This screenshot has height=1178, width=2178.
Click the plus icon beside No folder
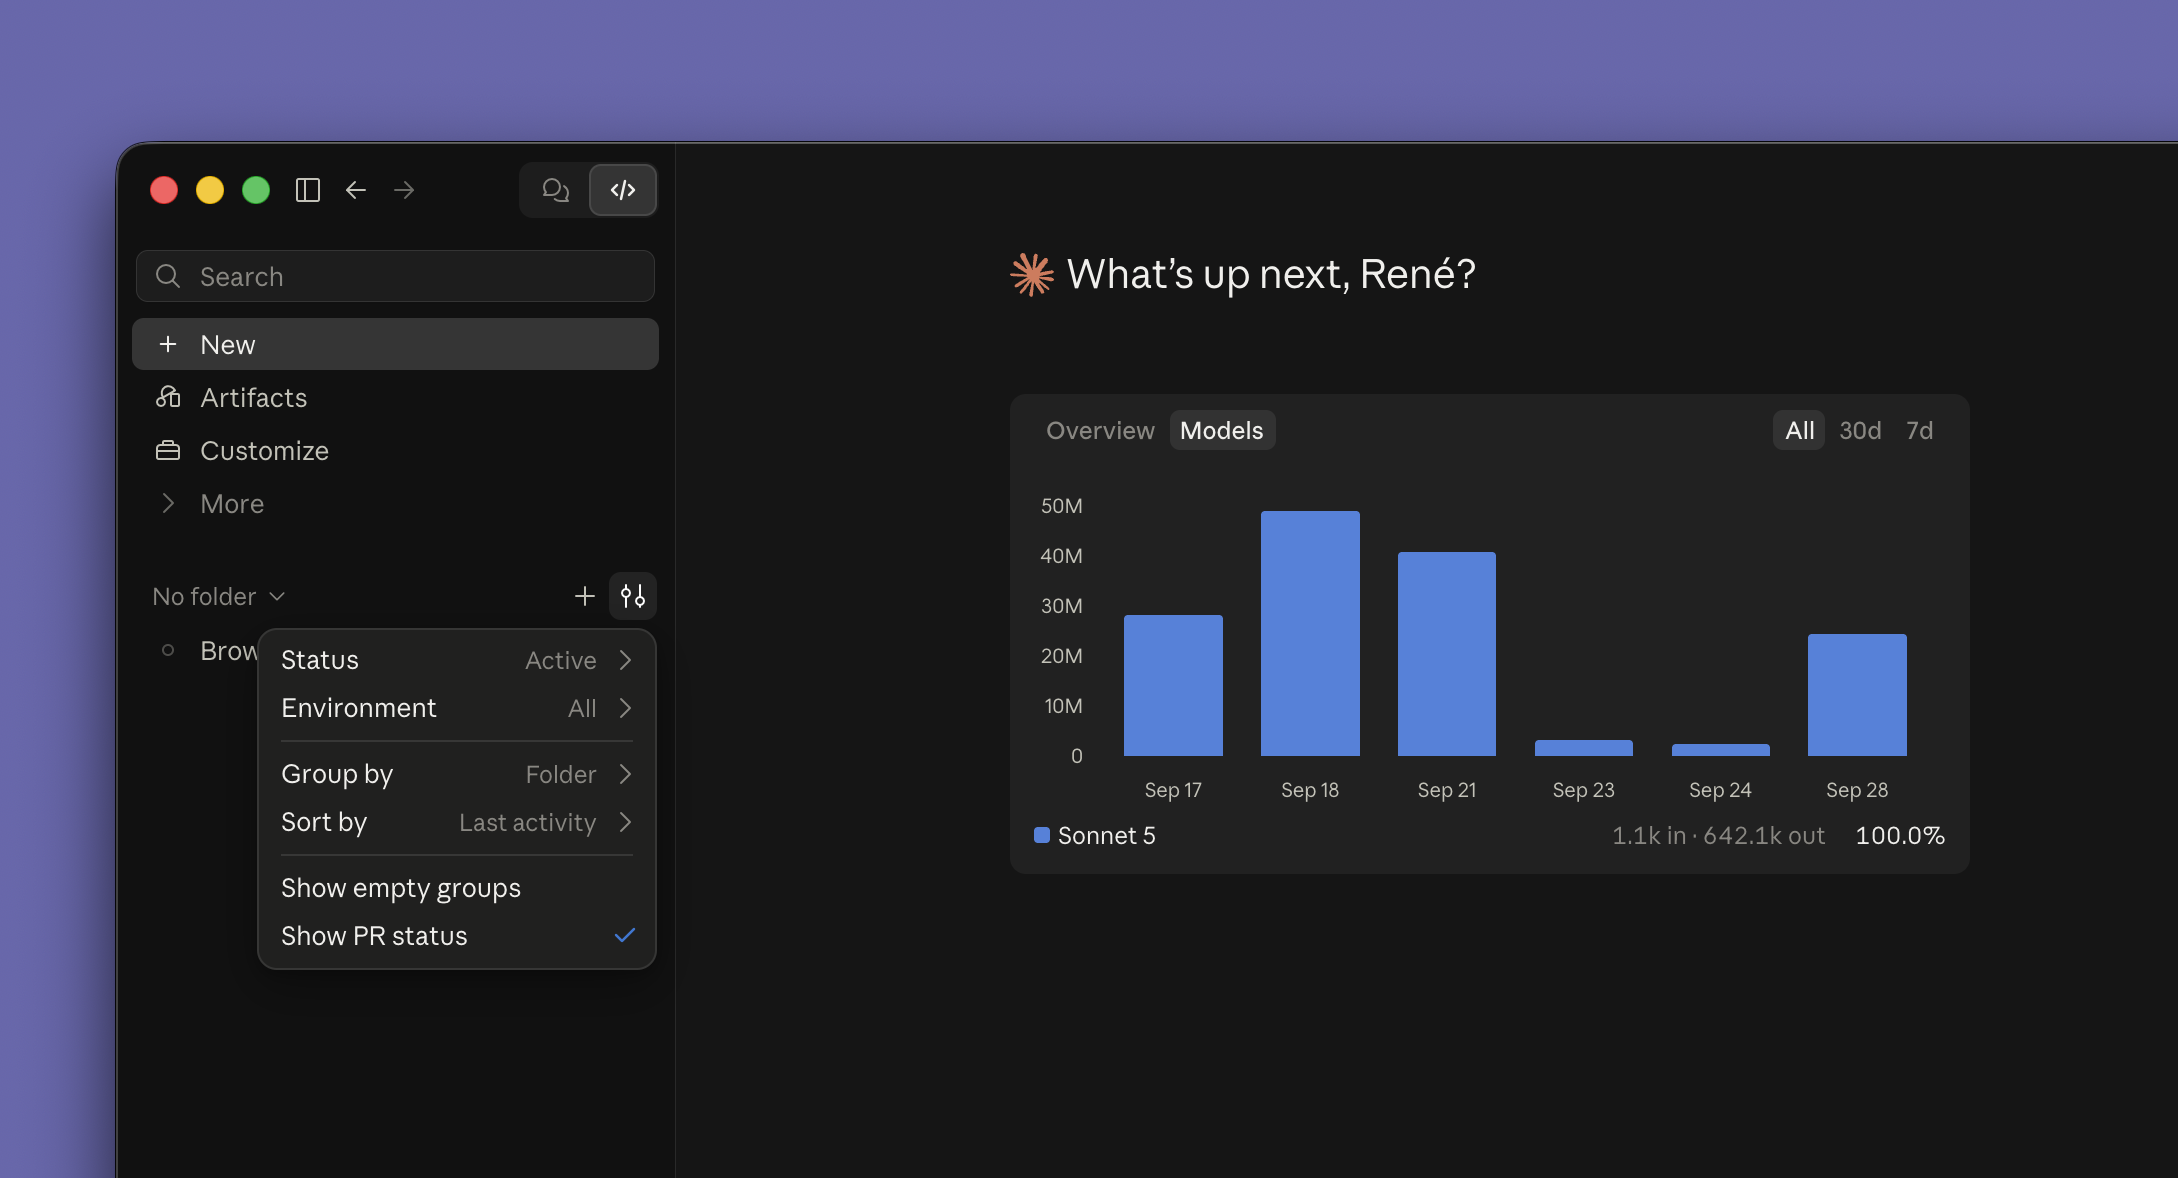[x=585, y=596]
